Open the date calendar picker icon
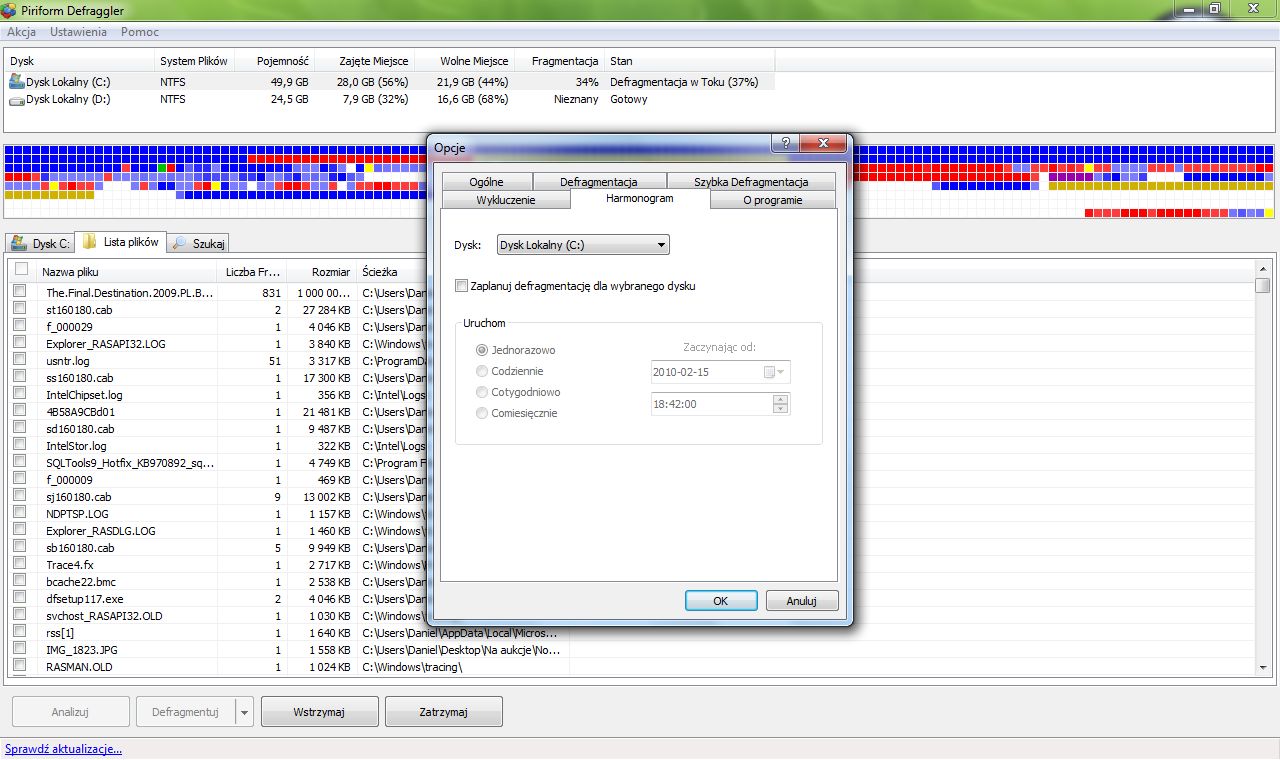 tap(770, 372)
